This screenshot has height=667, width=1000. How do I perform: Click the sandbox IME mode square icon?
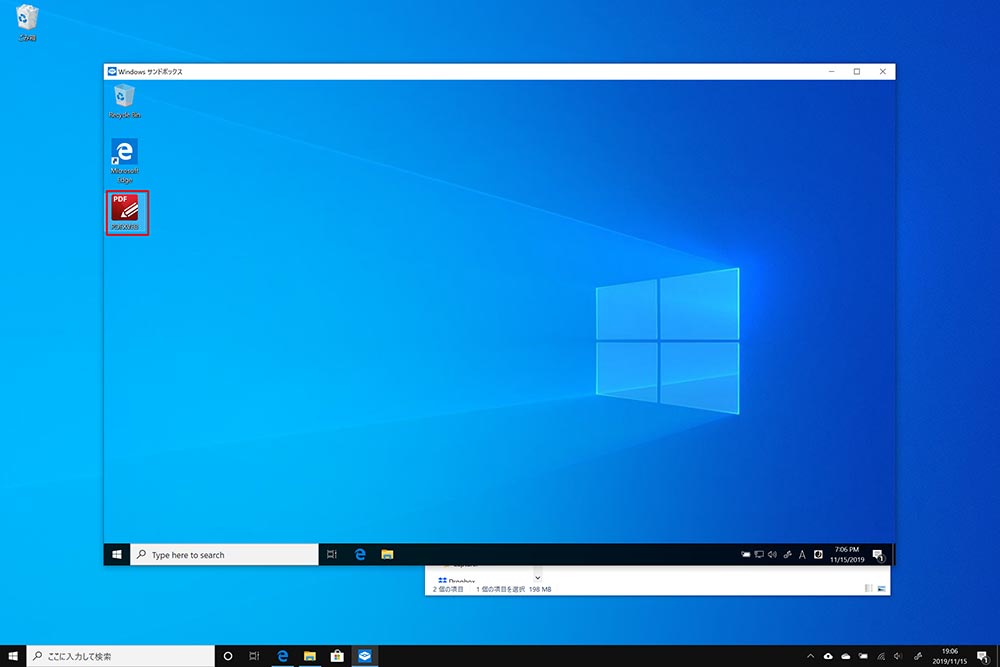[818, 555]
